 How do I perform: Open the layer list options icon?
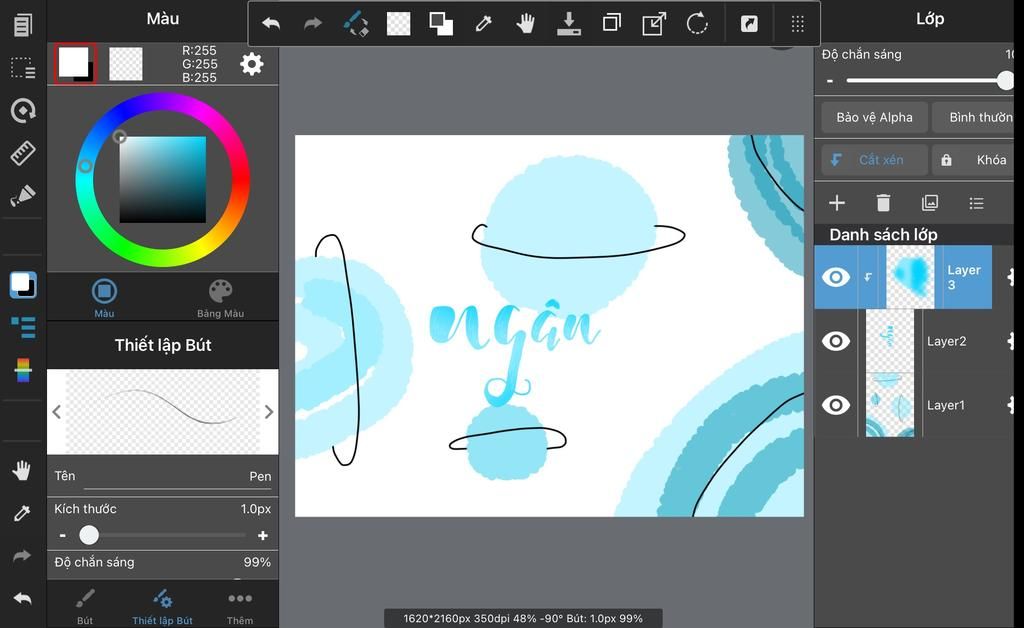976,203
